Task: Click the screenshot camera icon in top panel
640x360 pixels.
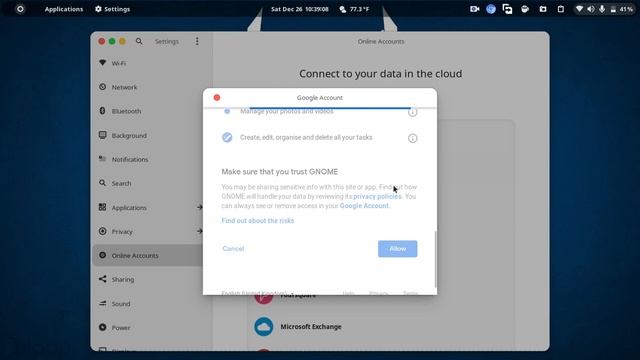Action: tap(543, 9)
